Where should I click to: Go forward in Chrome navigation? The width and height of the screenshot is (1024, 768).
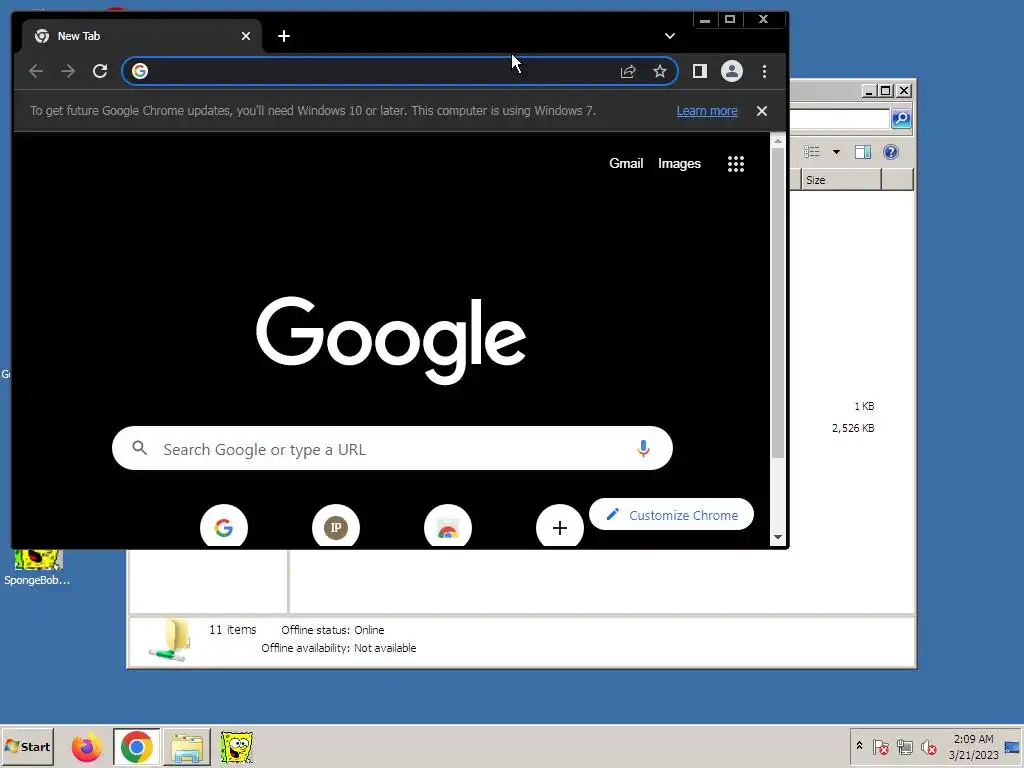coord(68,71)
